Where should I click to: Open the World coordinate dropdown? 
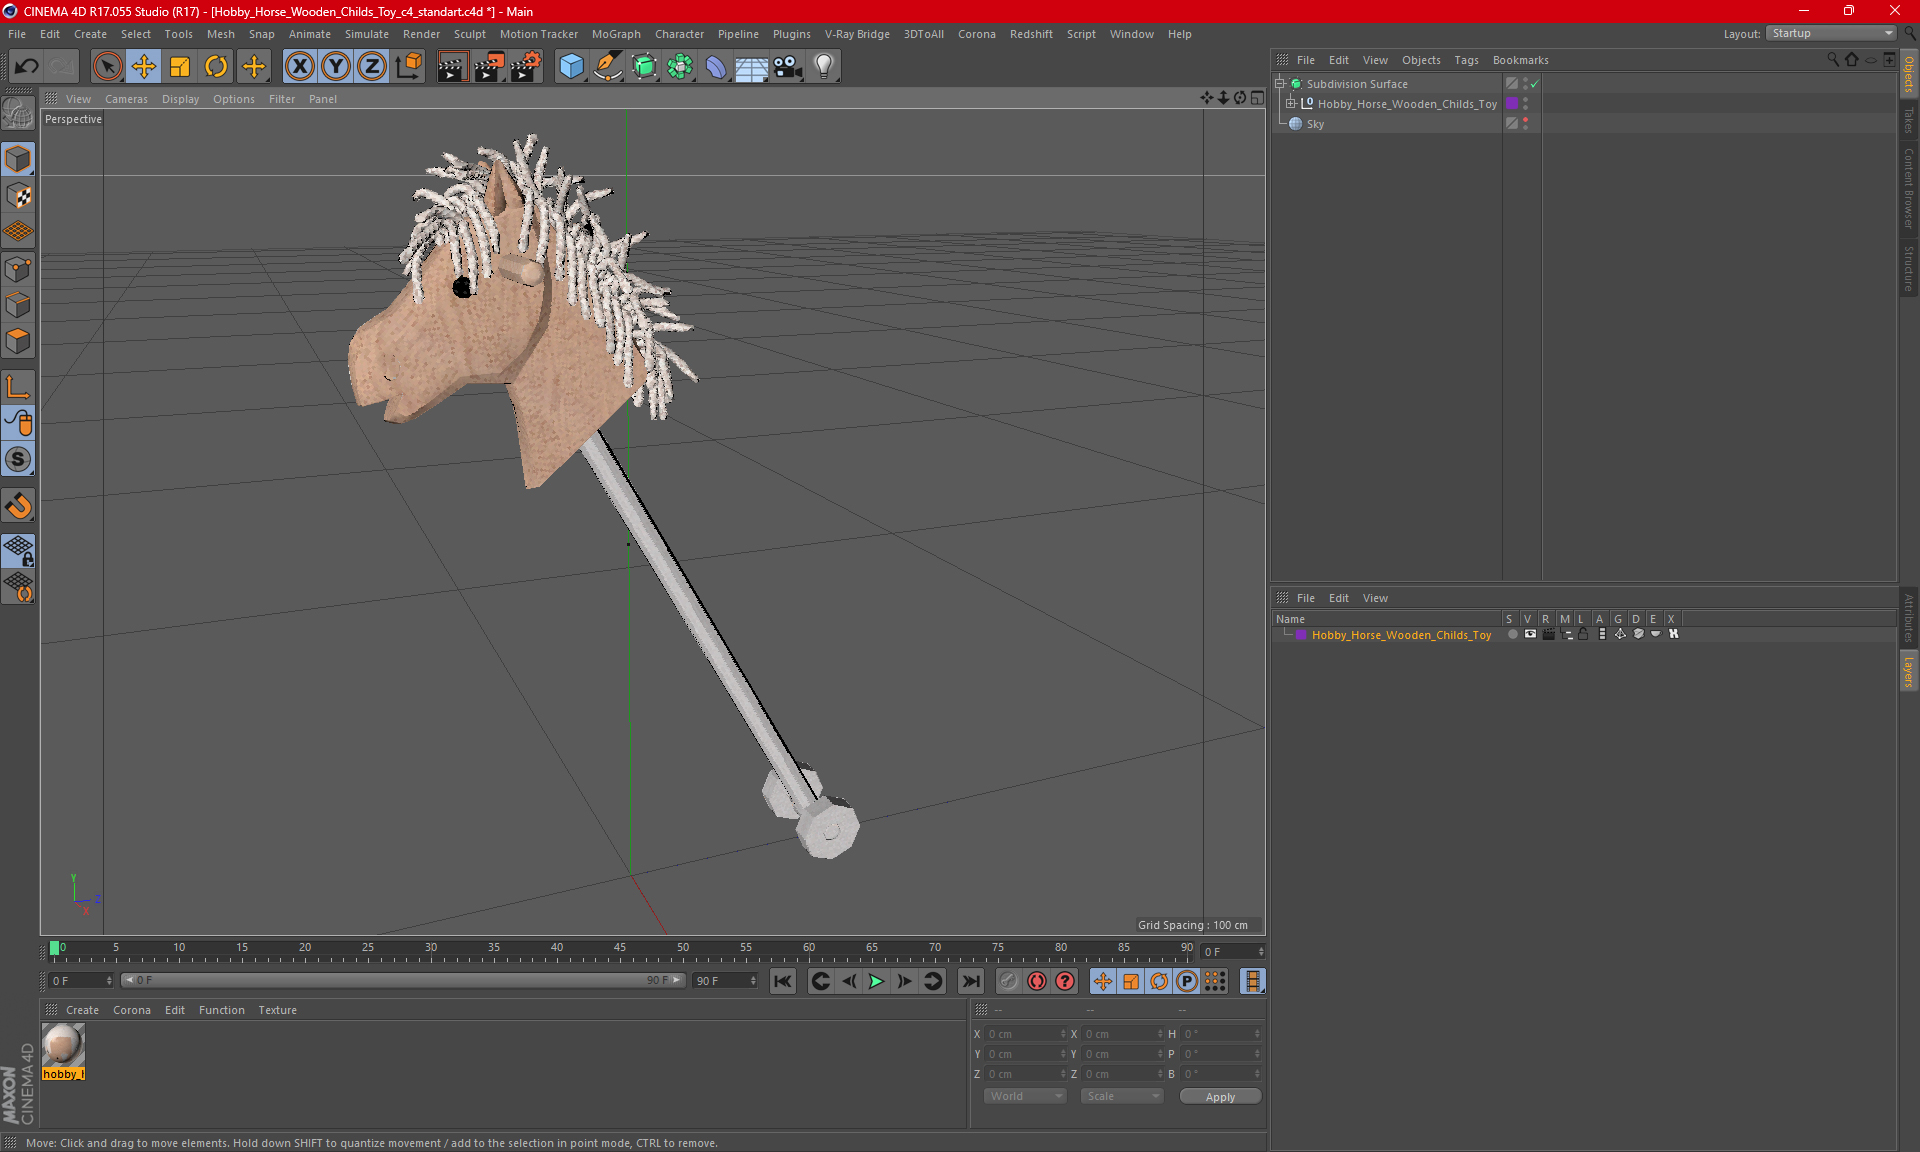pos(1025,1096)
